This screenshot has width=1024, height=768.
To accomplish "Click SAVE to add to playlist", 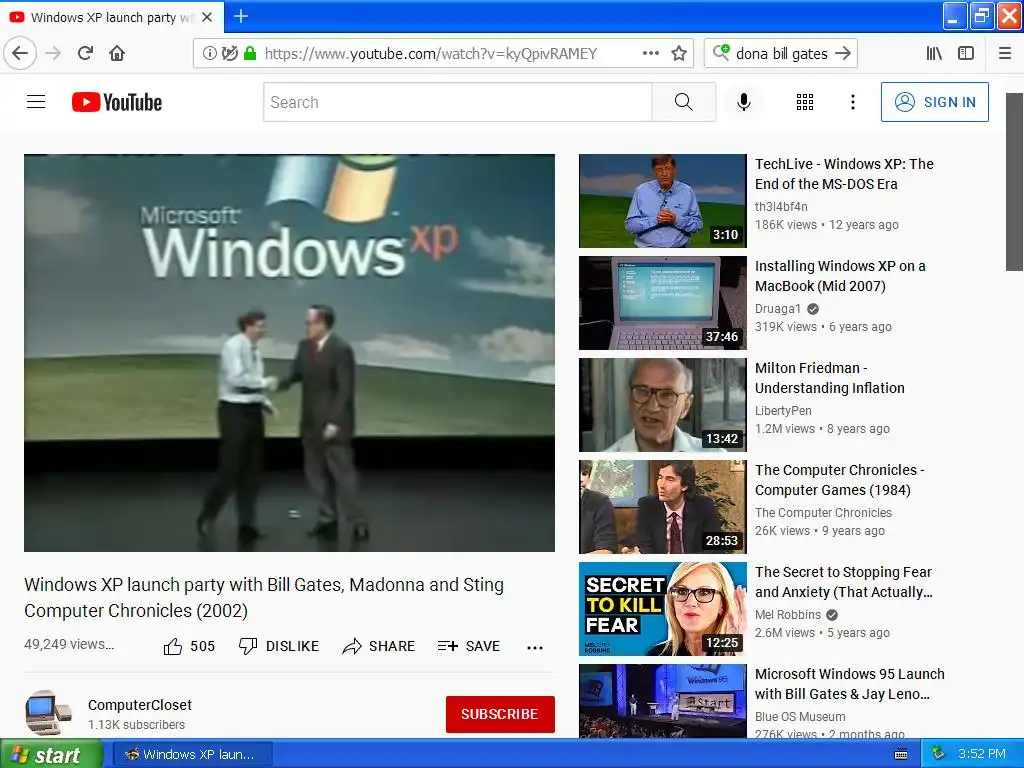I will click(x=469, y=646).
